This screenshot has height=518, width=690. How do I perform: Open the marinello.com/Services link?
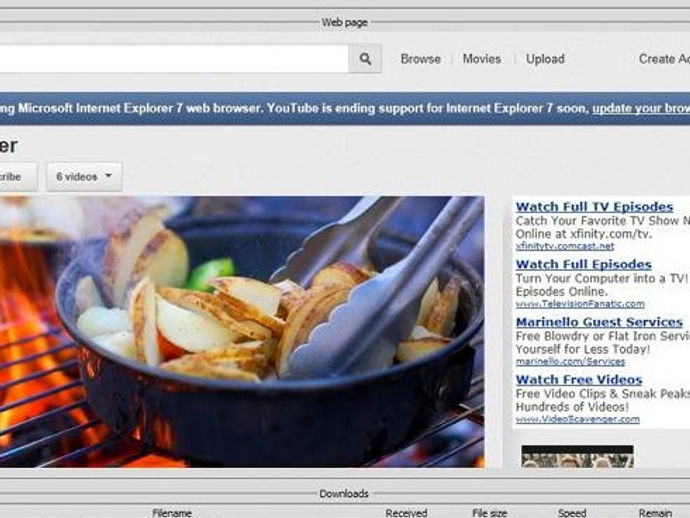coord(570,361)
